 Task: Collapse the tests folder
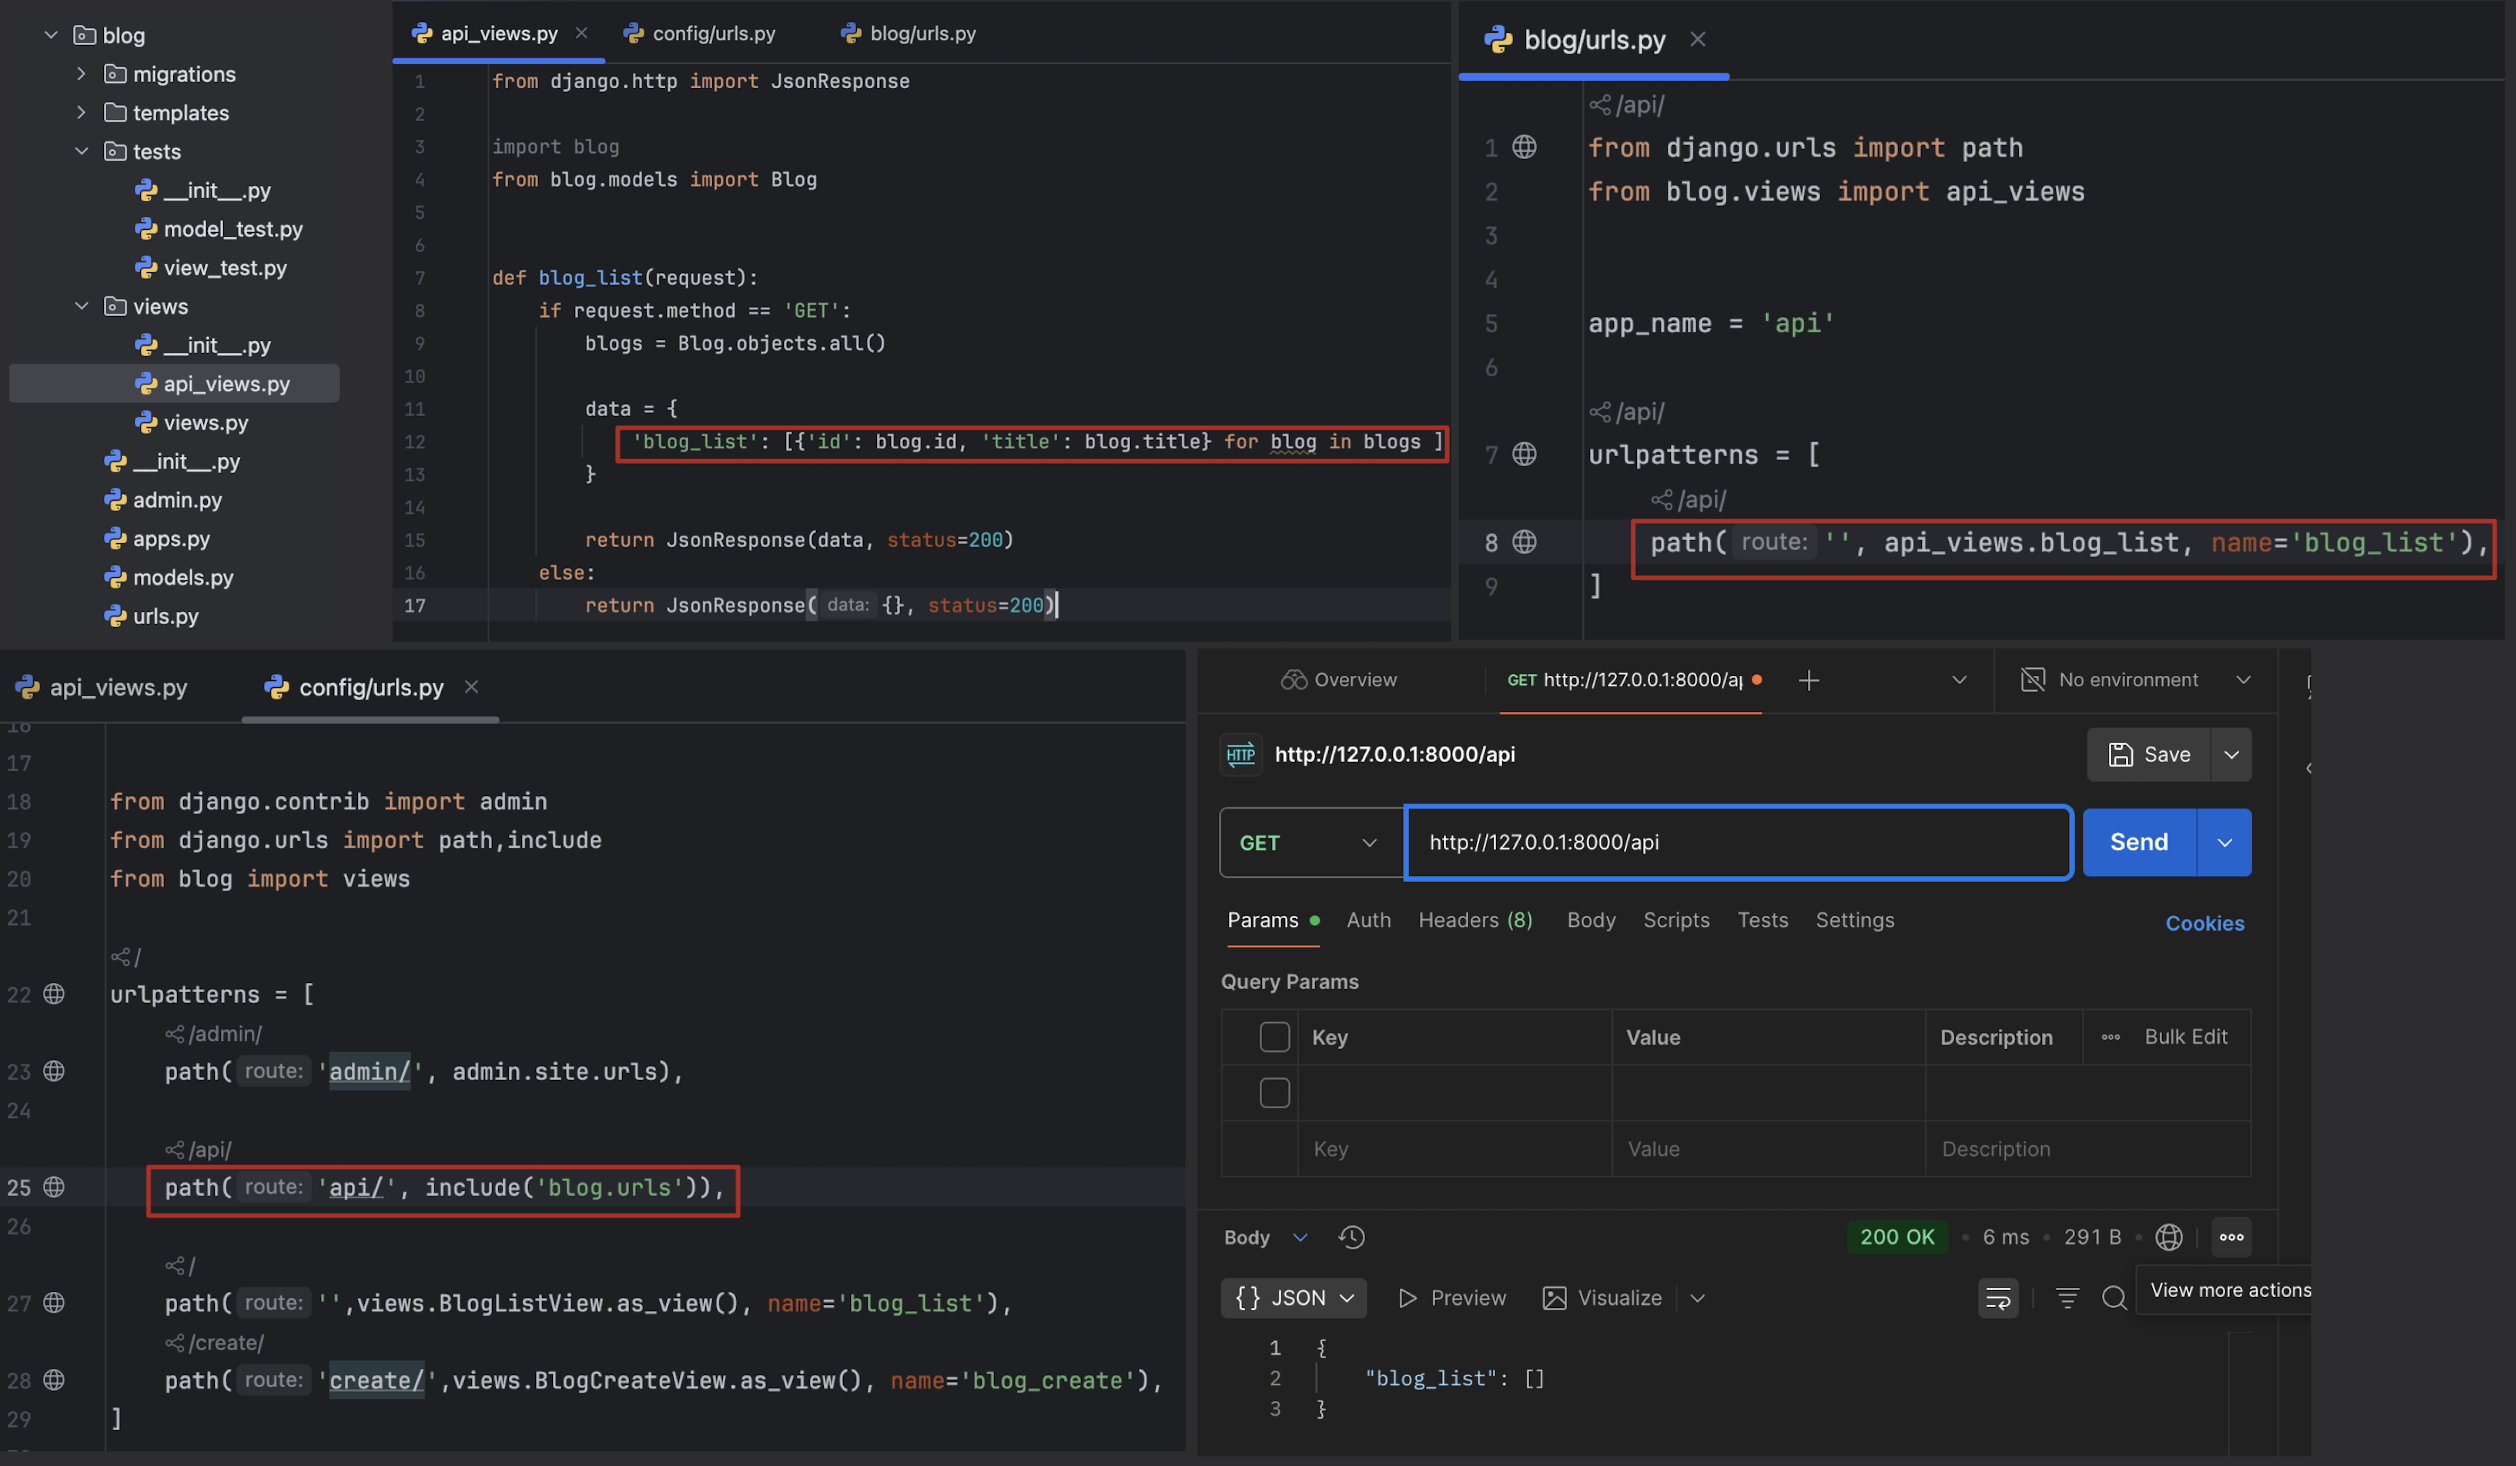[x=82, y=151]
